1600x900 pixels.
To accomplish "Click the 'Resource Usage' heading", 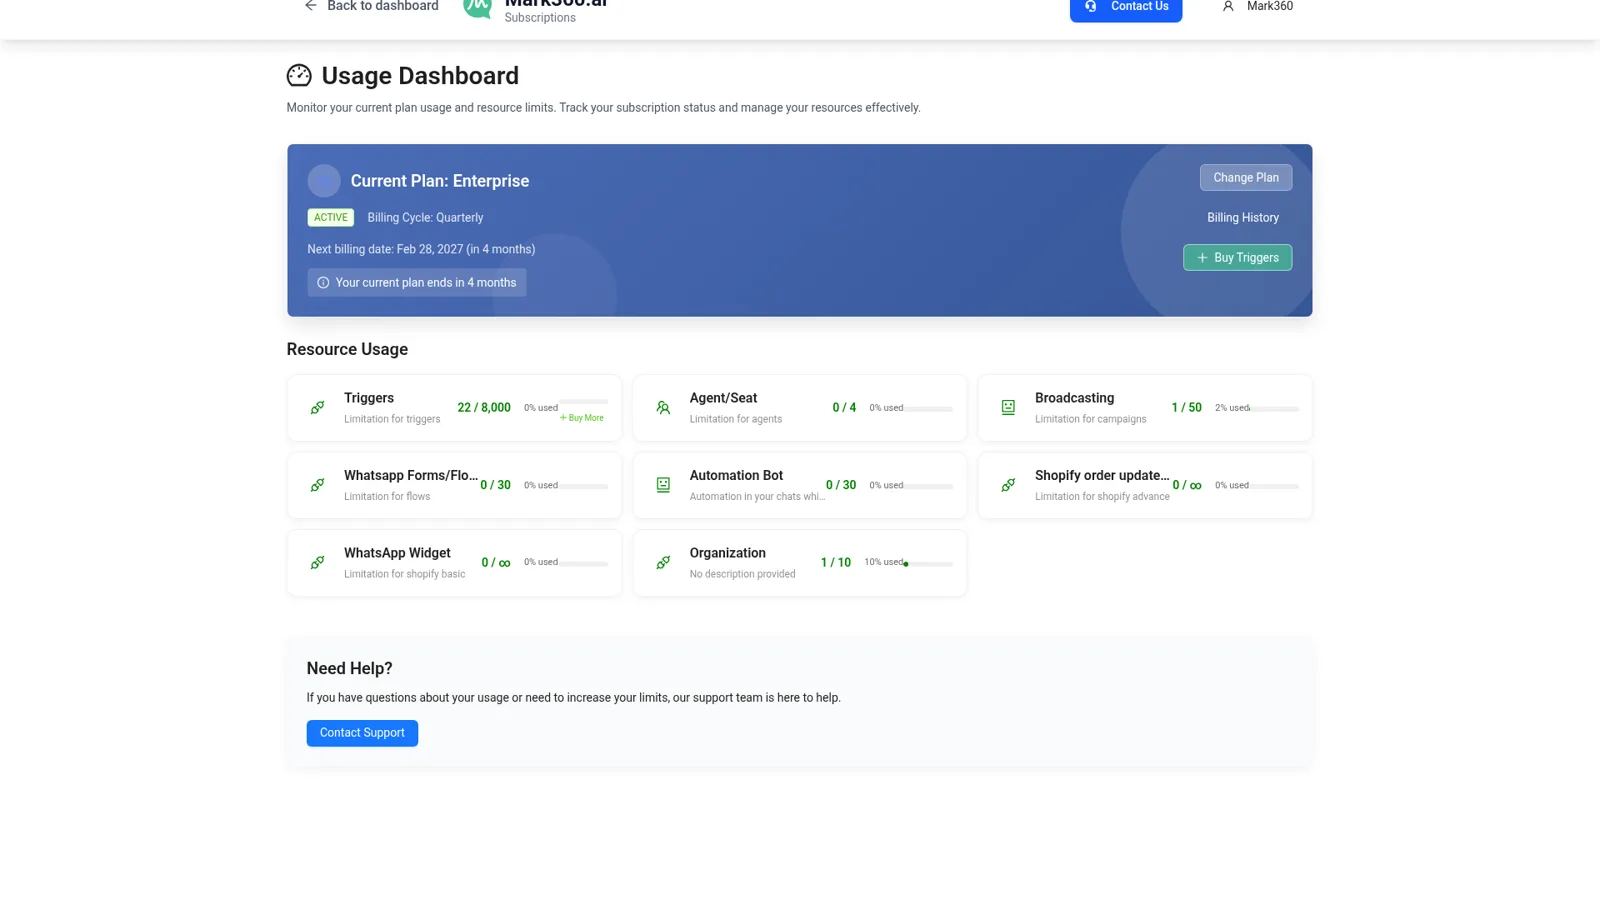I will (x=347, y=350).
